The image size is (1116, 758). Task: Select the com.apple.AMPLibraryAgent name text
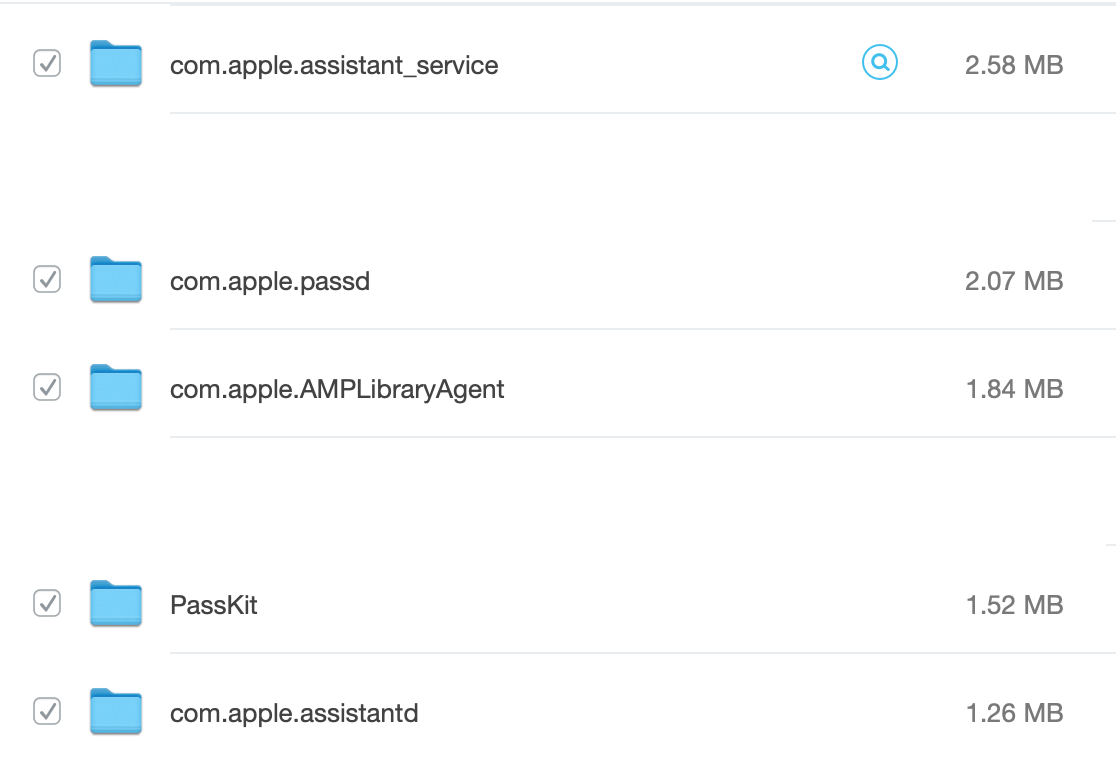tap(337, 389)
